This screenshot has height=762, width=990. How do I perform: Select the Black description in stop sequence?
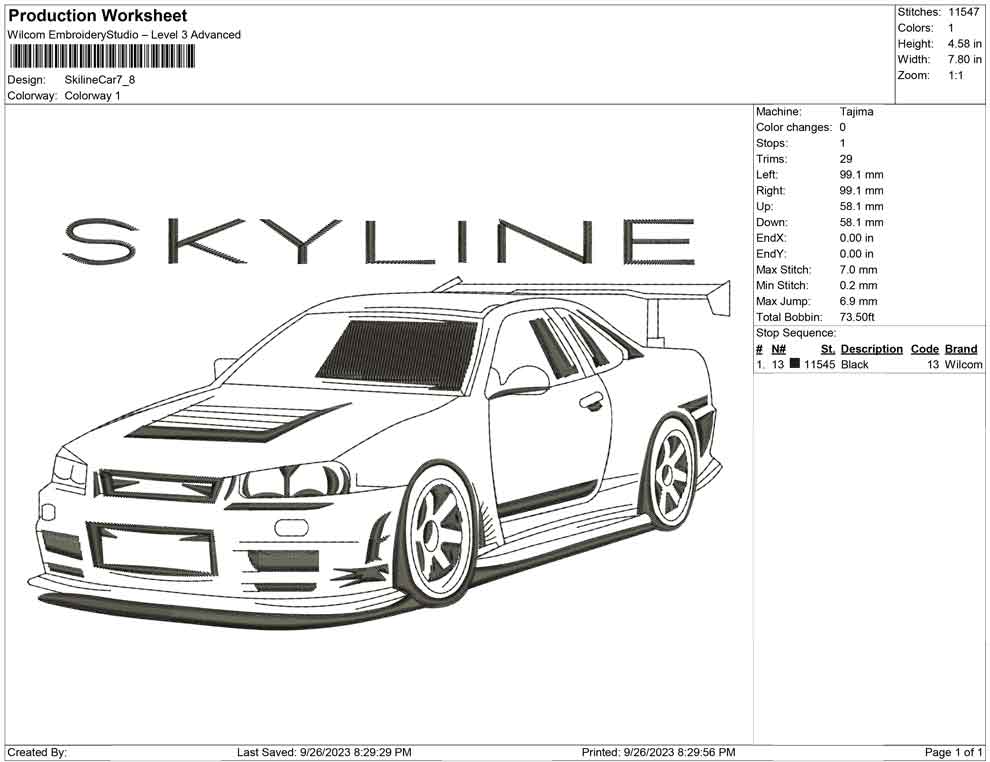tap(854, 364)
